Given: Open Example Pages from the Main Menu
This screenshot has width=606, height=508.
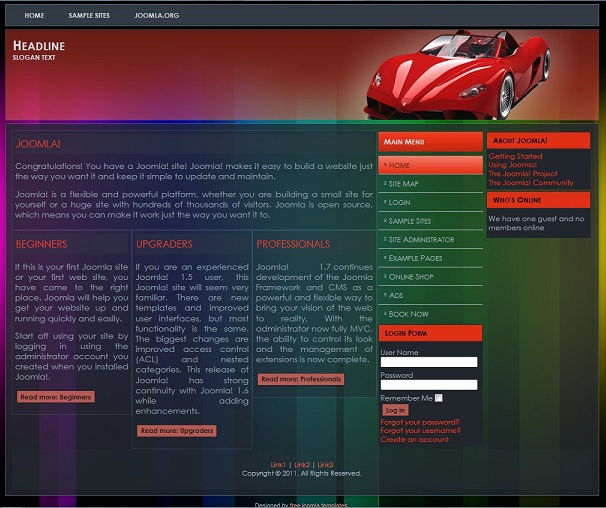Looking at the screenshot, I should 431,258.
